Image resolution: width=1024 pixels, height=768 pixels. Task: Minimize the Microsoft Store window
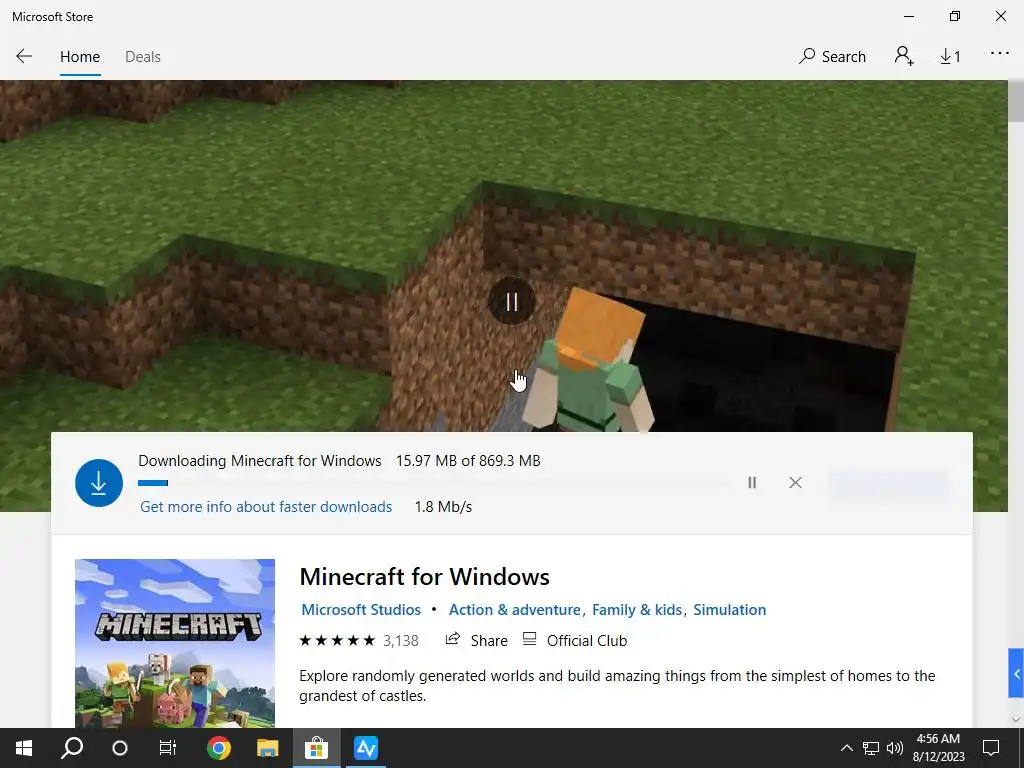tap(908, 16)
